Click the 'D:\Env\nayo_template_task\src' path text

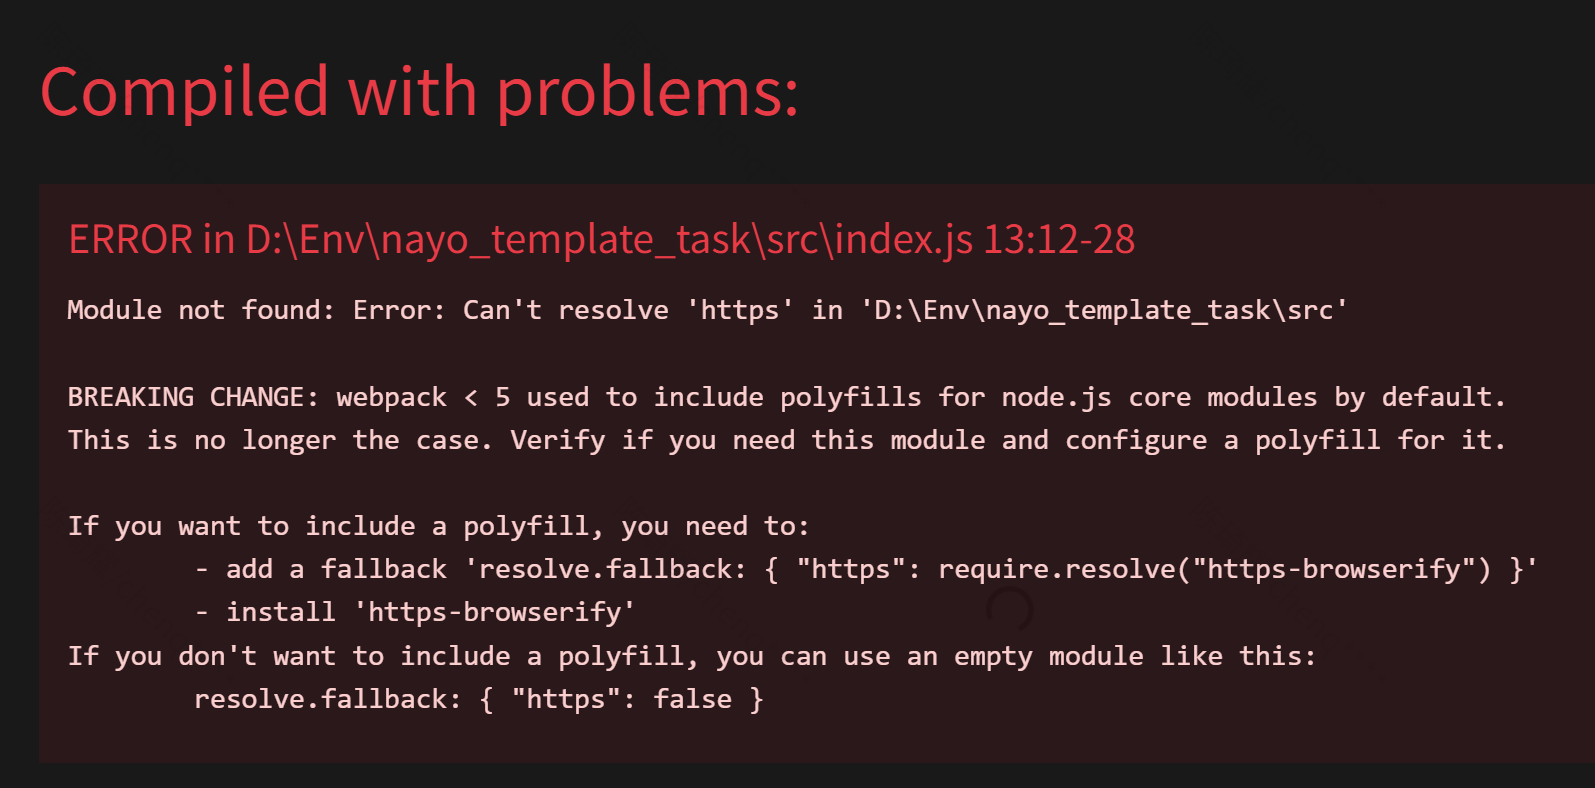1104,310
